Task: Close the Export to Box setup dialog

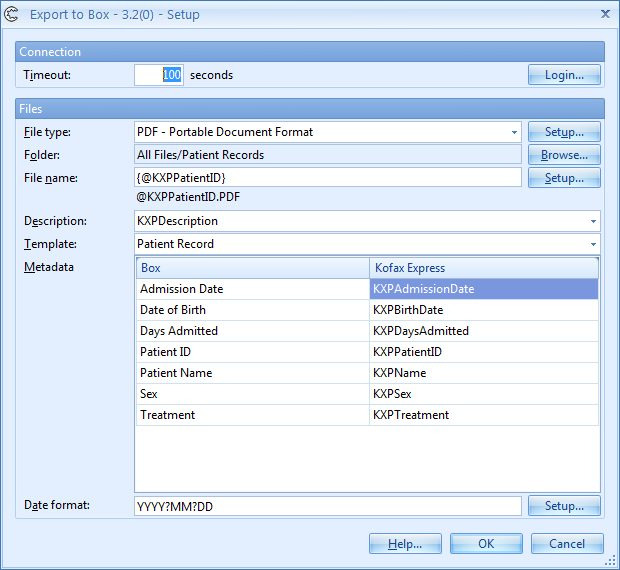Action: [604, 14]
